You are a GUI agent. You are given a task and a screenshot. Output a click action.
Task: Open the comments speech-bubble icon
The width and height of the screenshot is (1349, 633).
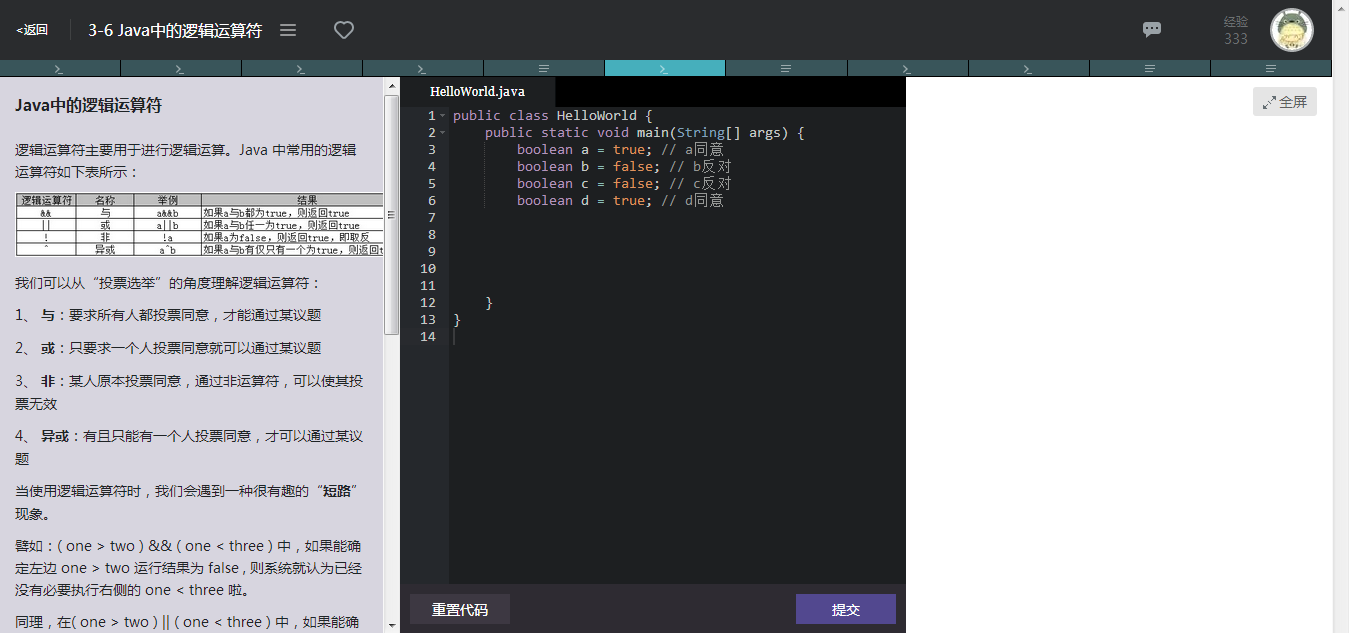[x=1152, y=30]
